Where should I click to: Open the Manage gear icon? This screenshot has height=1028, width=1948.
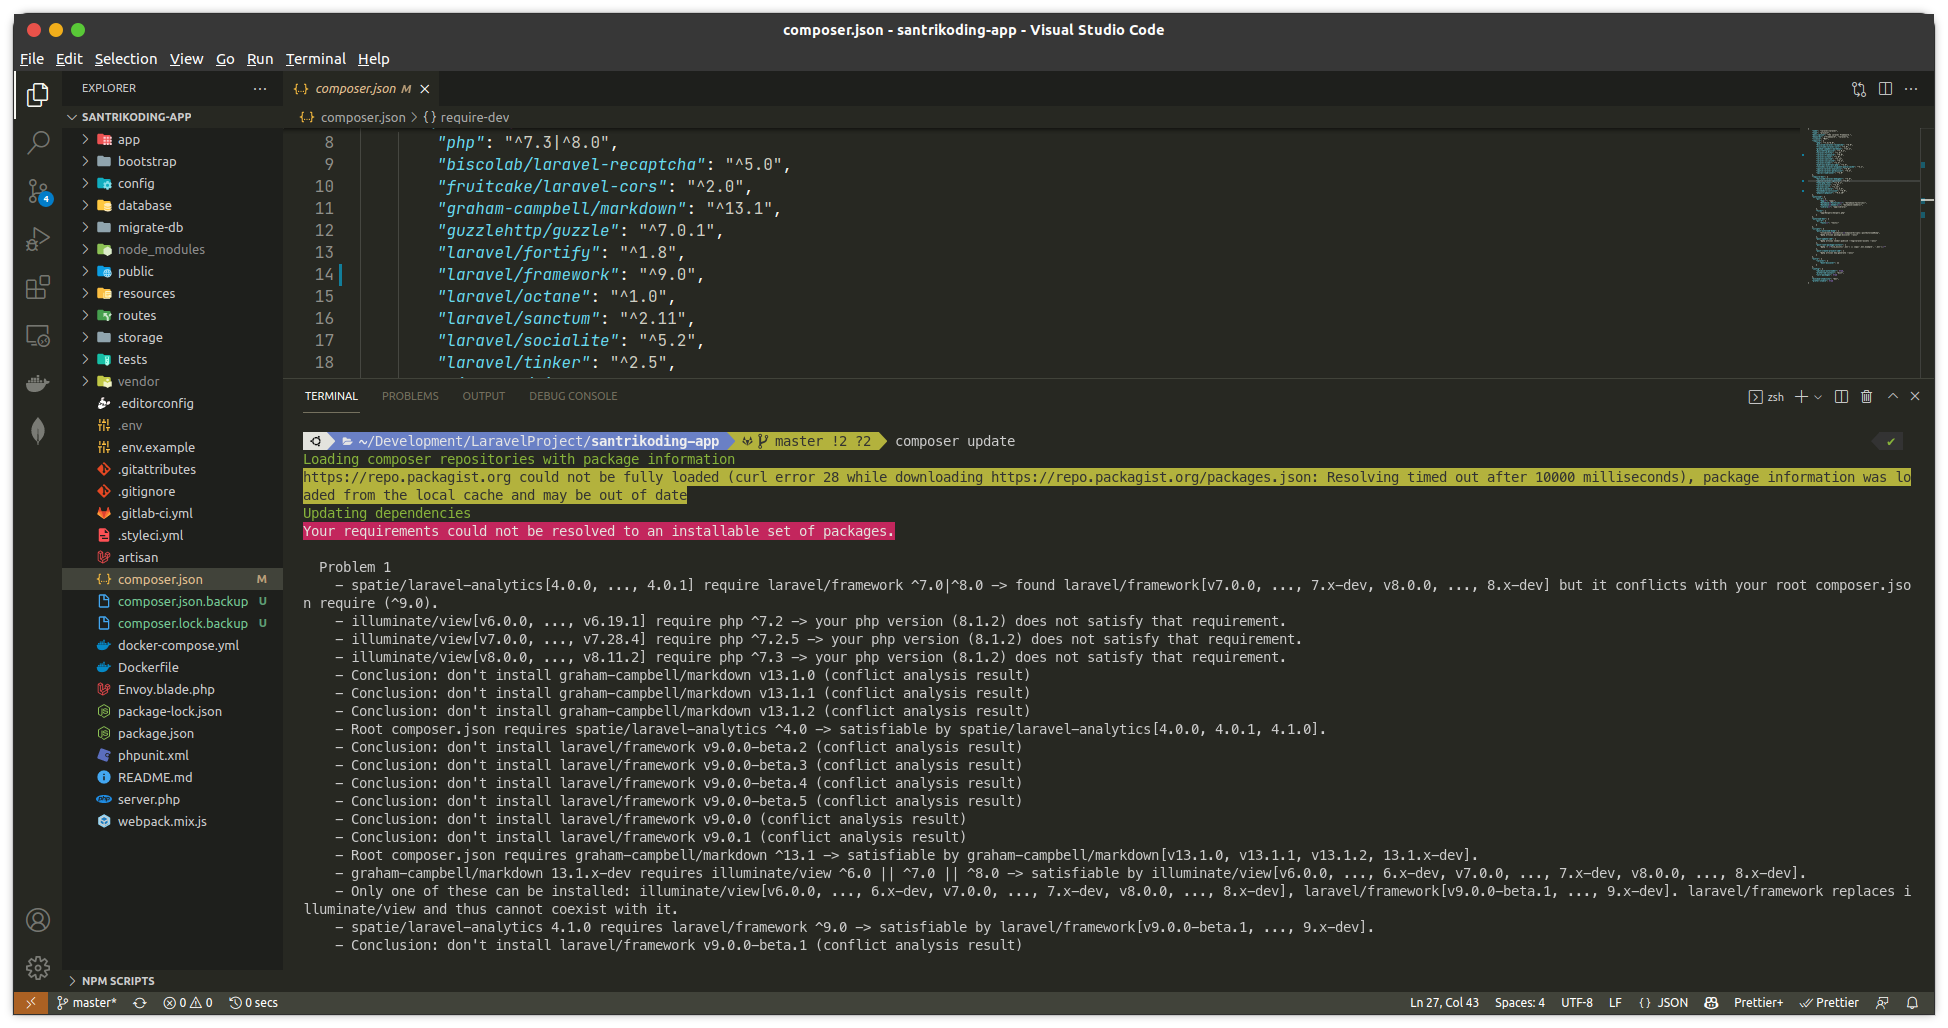[38, 968]
